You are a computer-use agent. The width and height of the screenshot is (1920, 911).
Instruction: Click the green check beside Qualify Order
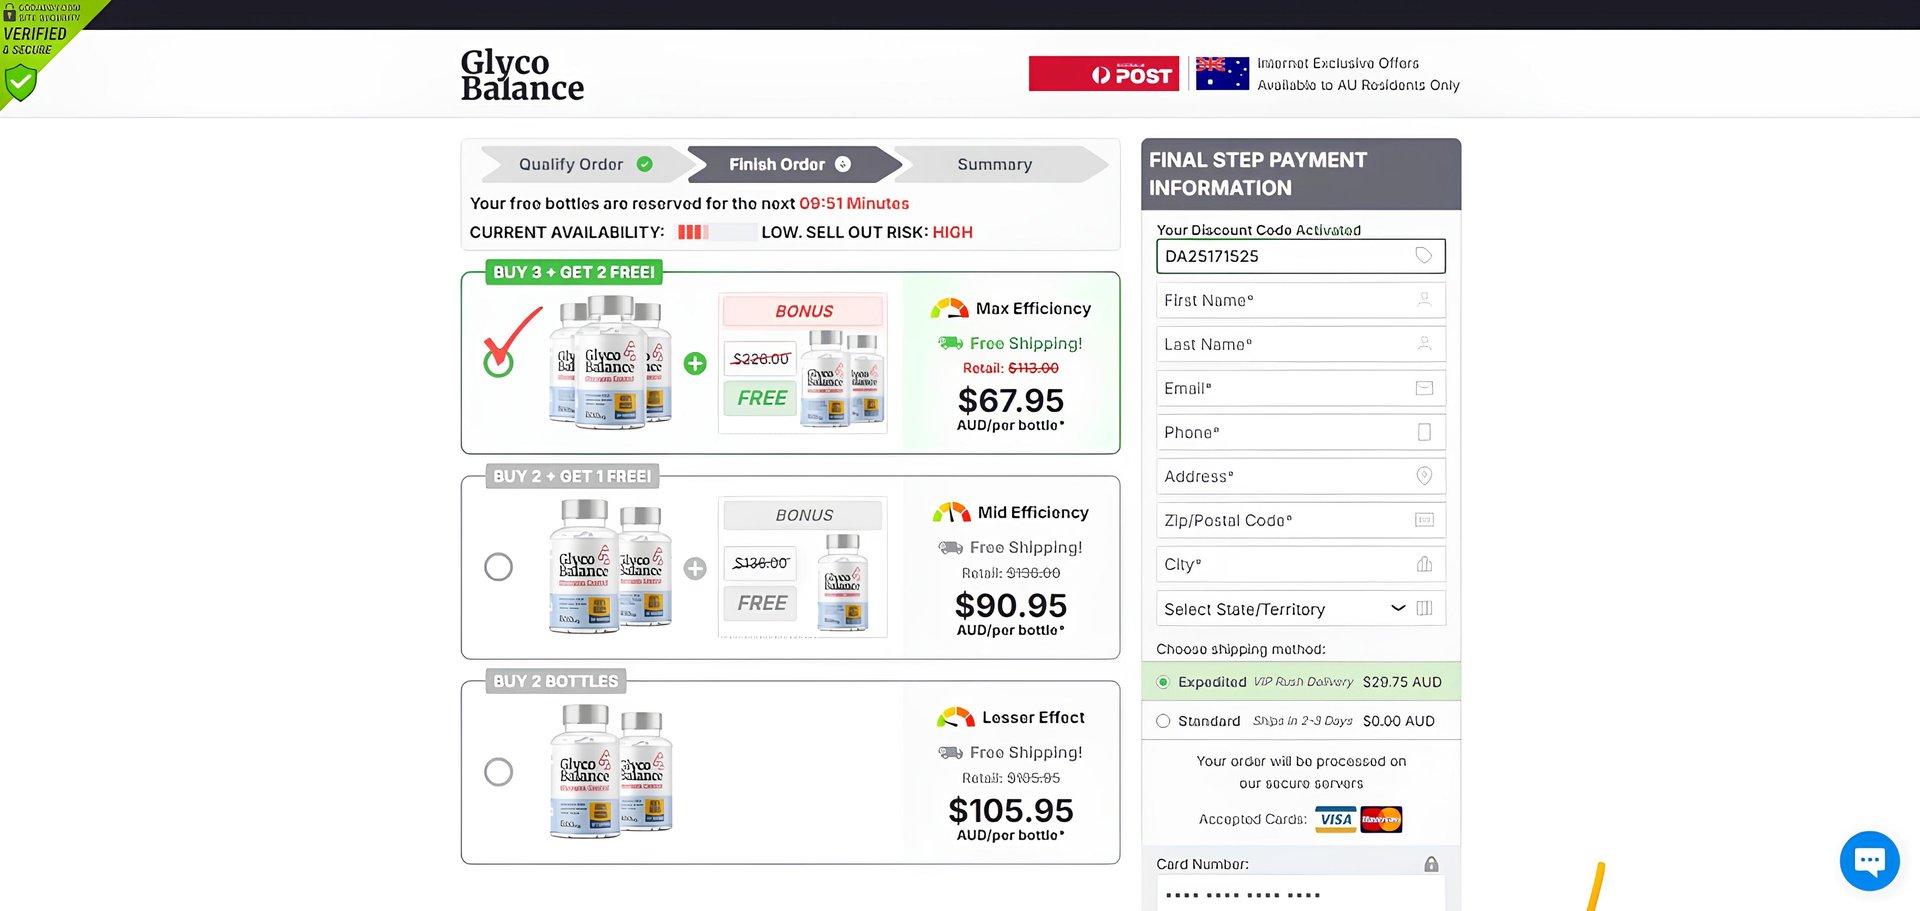[645, 164]
